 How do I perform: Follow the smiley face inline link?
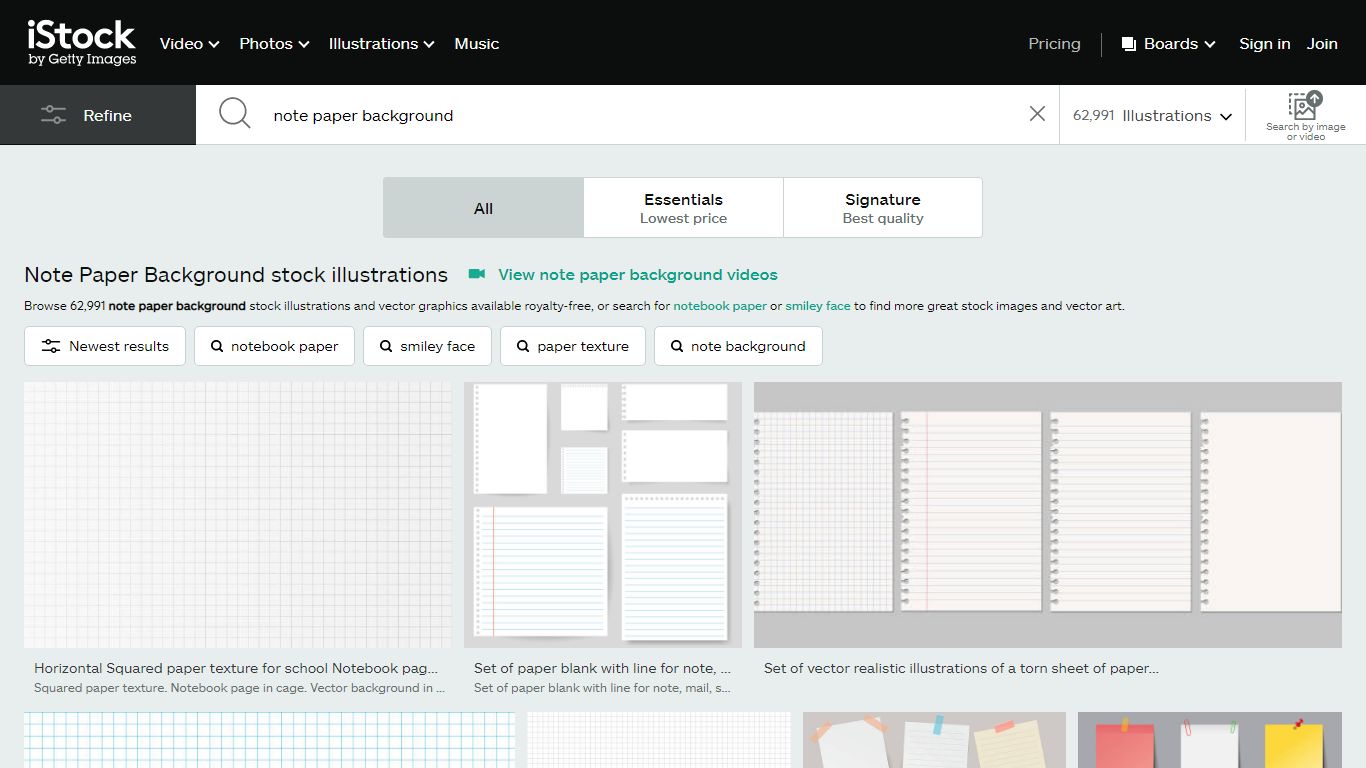coord(818,306)
